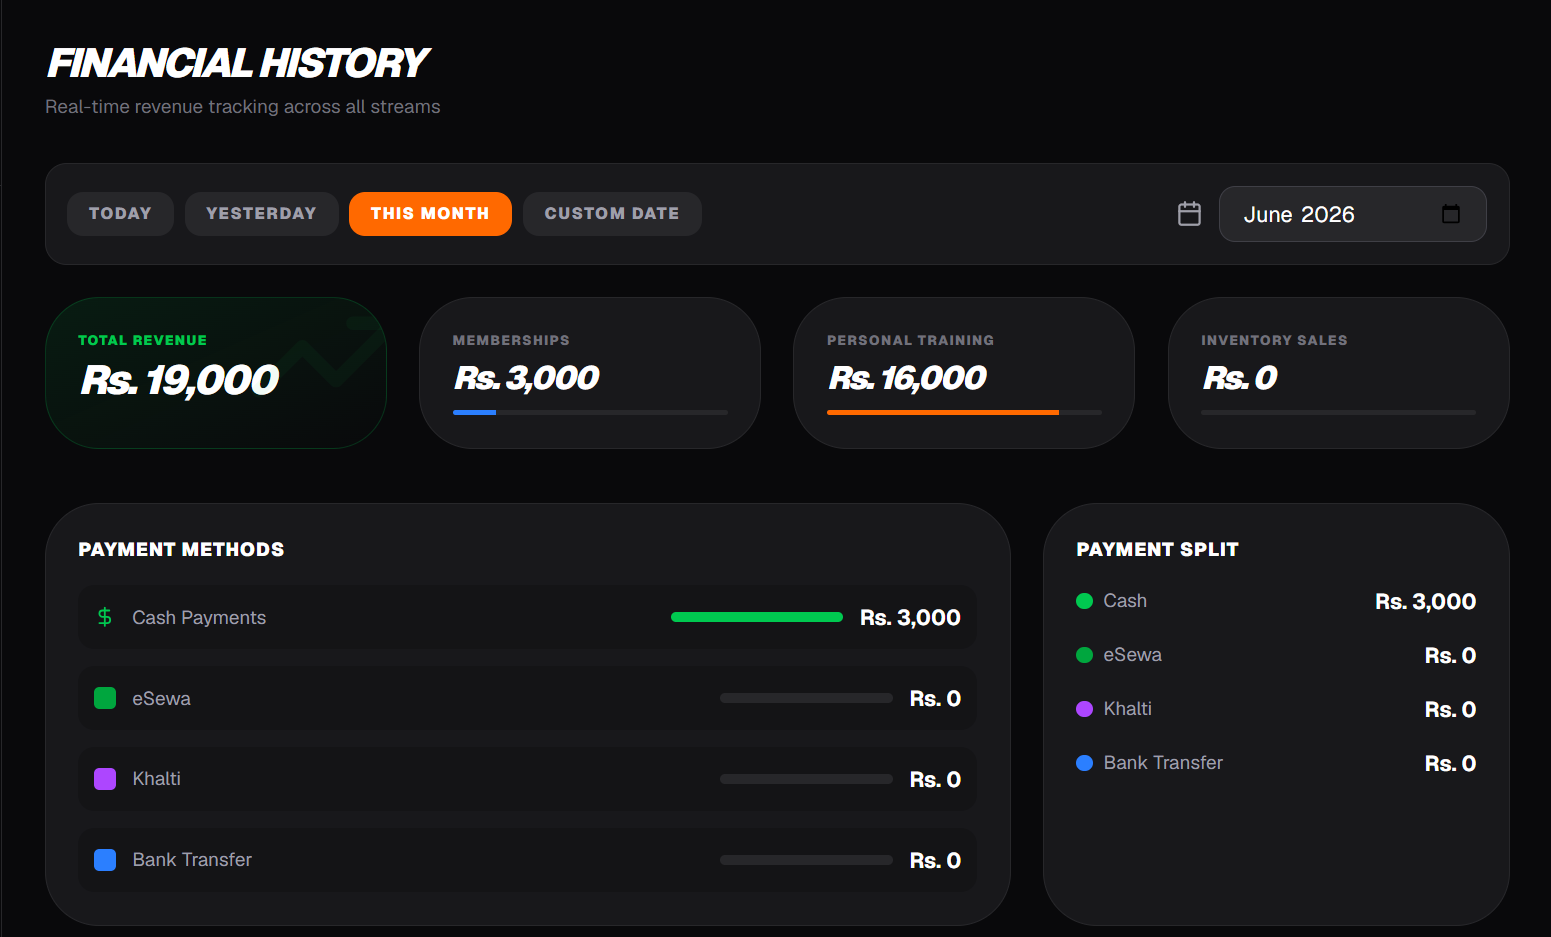Click the Bank Transfer label in Payment Methods
The height and width of the screenshot is (937, 1551).
192,860
